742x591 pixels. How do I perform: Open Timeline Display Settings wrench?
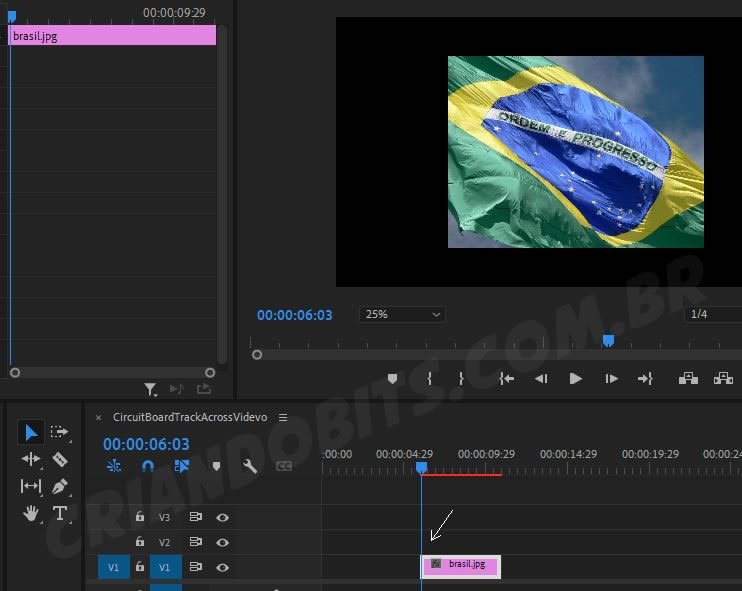pyautogui.click(x=249, y=467)
